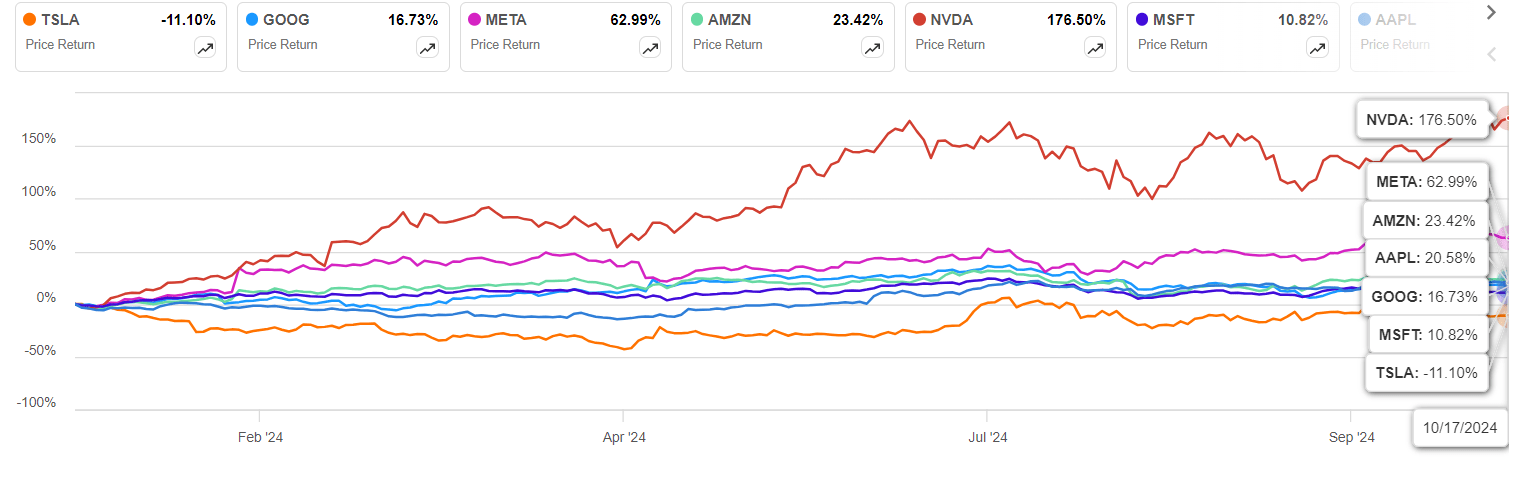Image resolution: width=1521 pixels, height=477 pixels.
Task: Click the trend chart icon in TSLA card
Action: (x=205, y=47)
